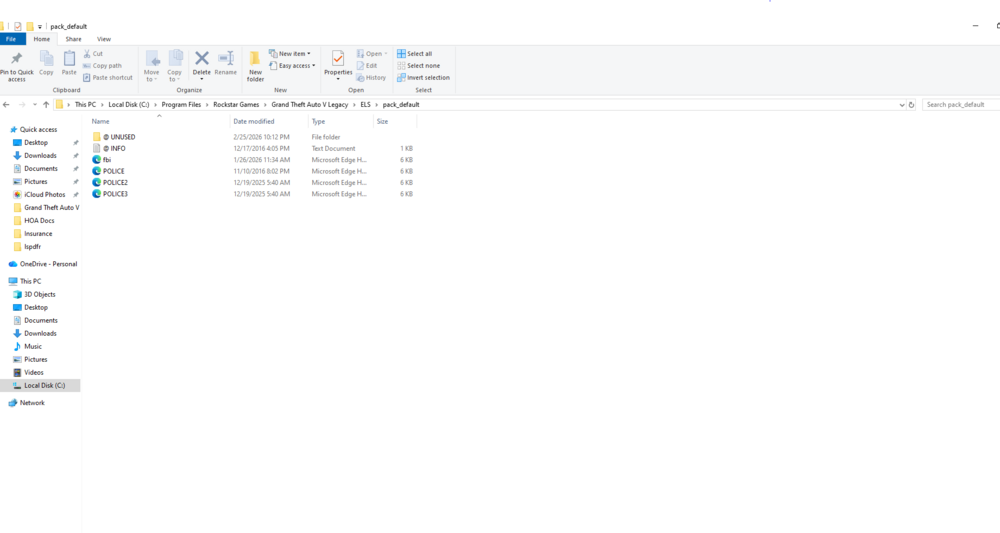Open Music folder in sidebar

click(33, 347)
